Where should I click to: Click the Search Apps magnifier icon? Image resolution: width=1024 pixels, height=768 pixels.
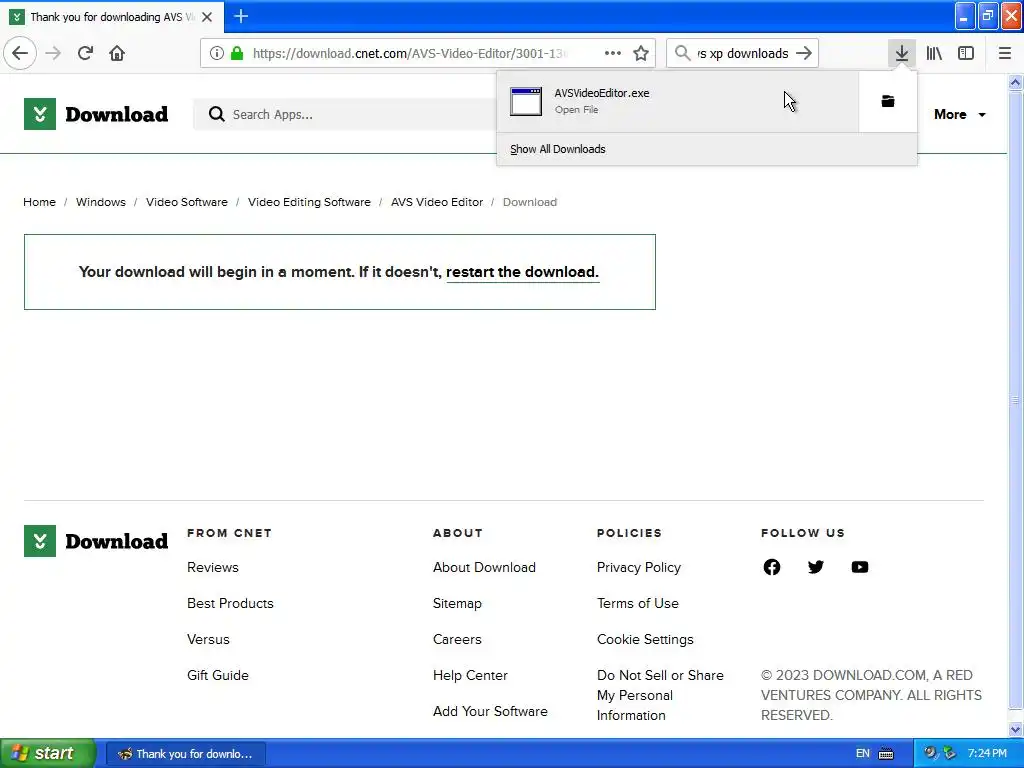pos(216,114)
